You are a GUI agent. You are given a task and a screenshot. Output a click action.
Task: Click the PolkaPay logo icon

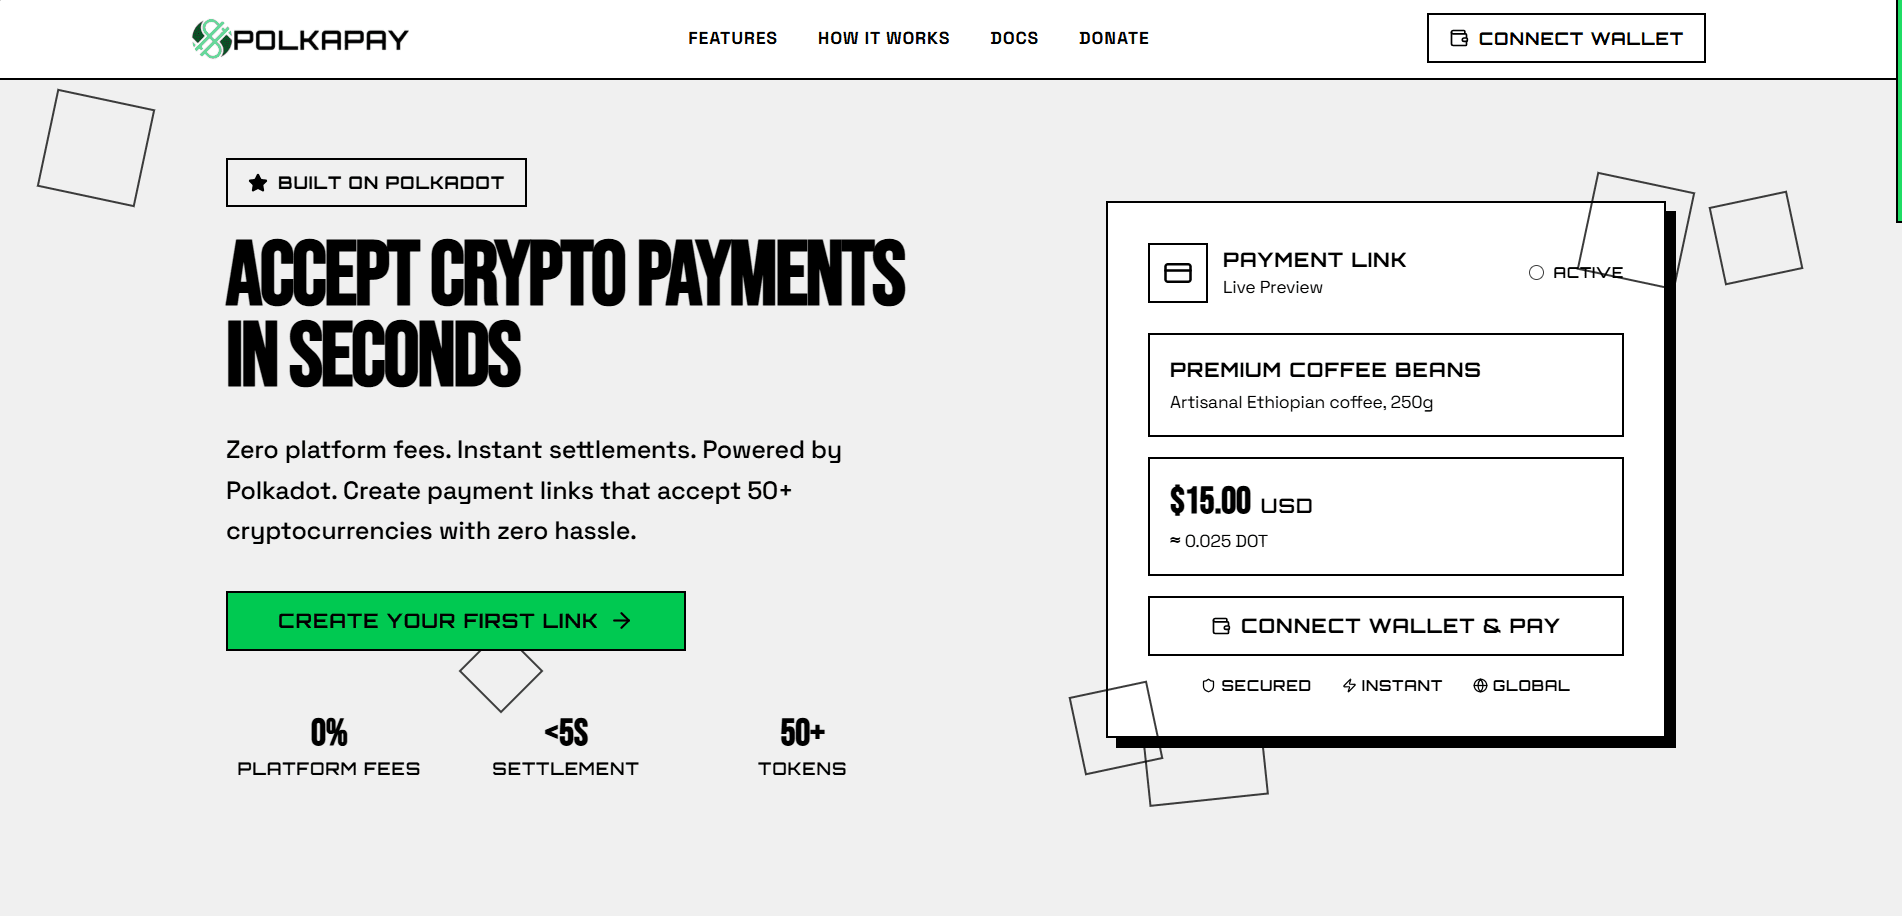211,39
